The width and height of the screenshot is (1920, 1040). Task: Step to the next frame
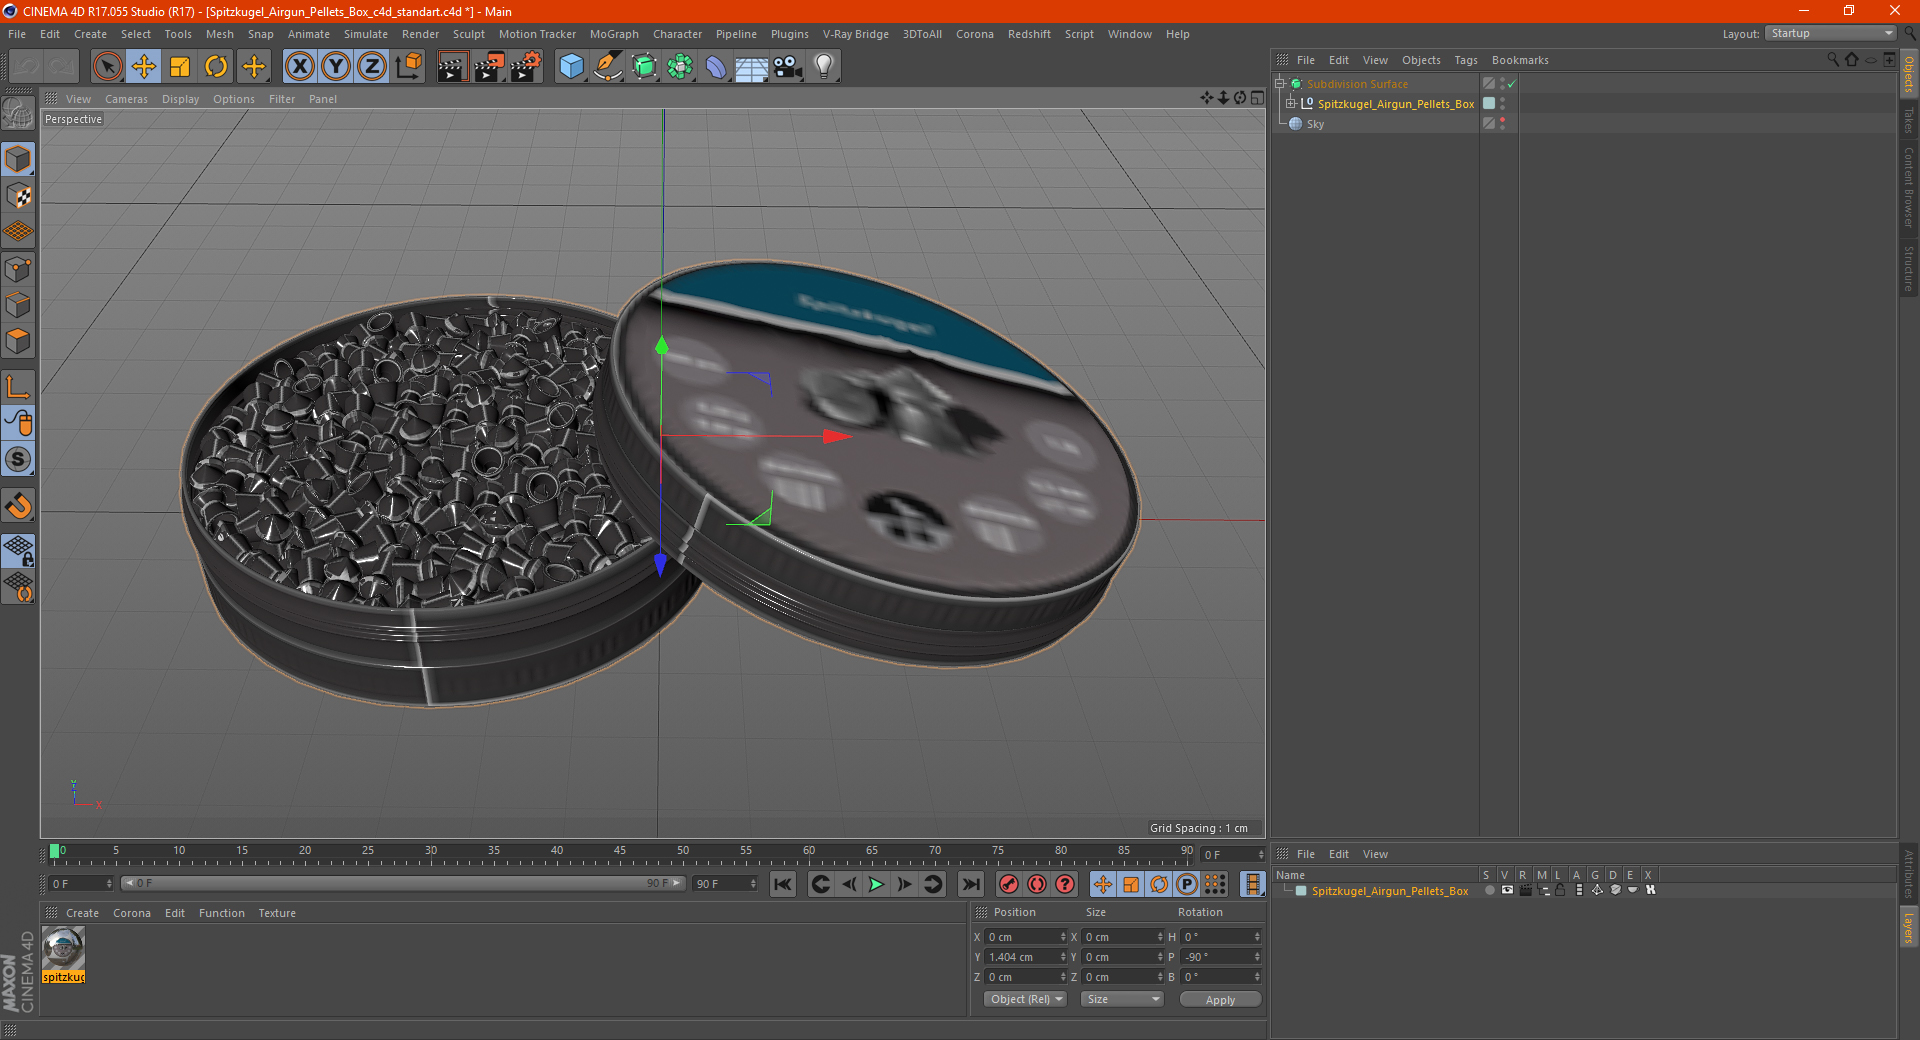pos(904,884)
